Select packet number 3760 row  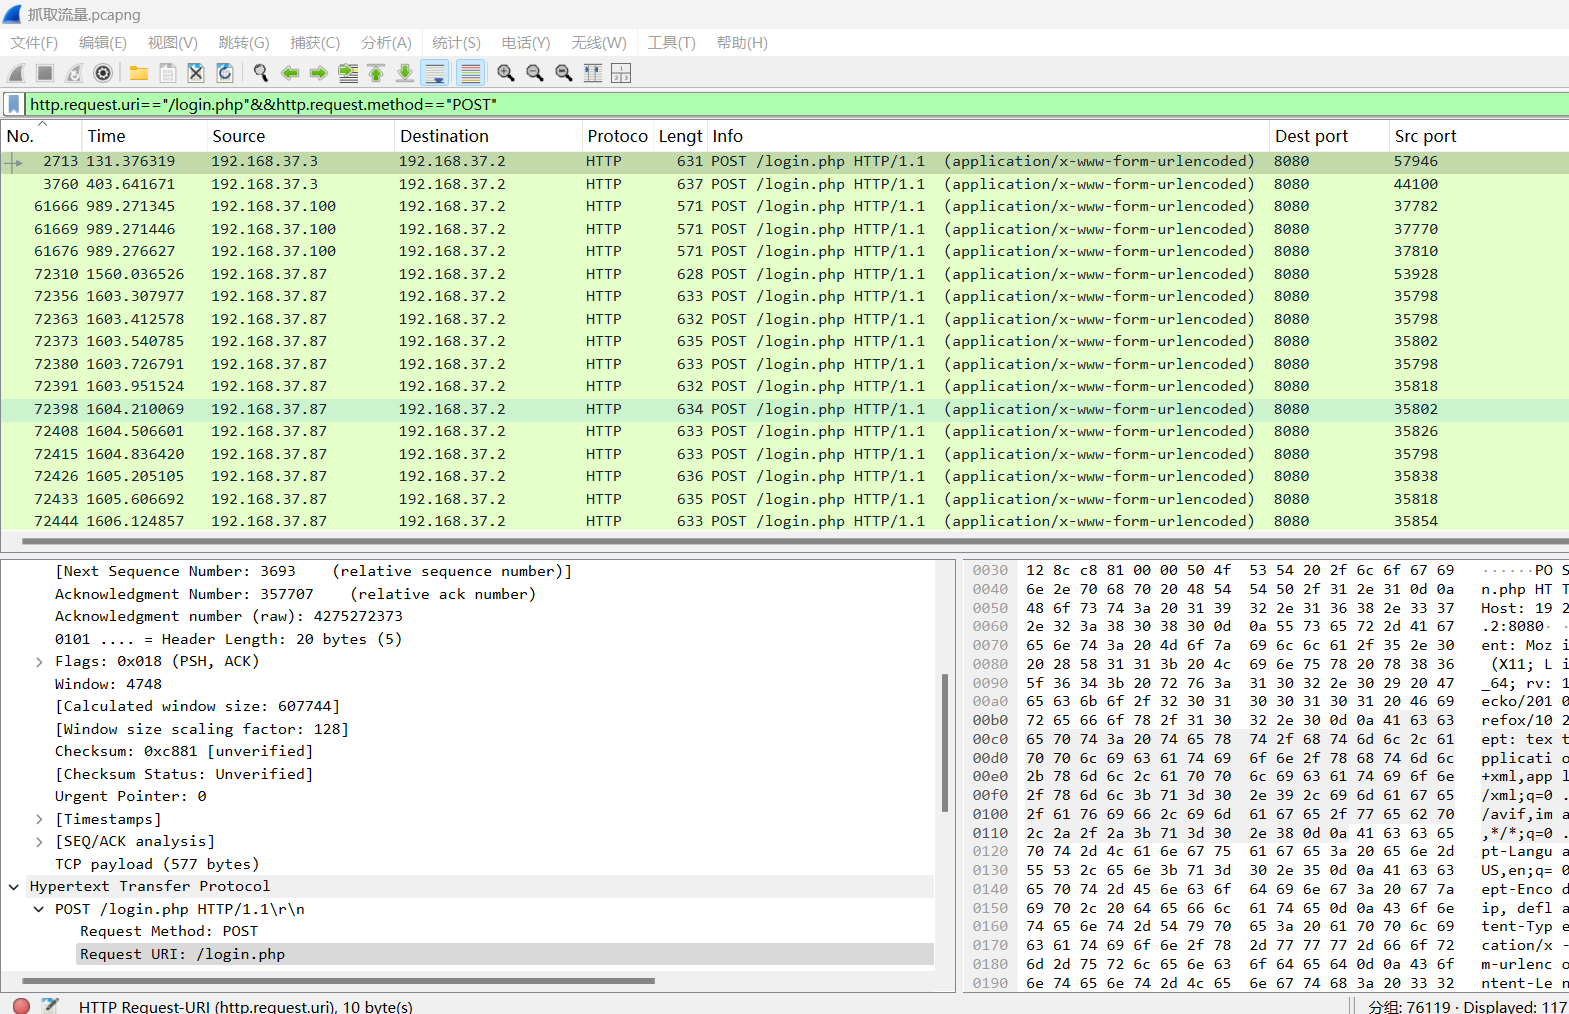(x=784, y=184)
